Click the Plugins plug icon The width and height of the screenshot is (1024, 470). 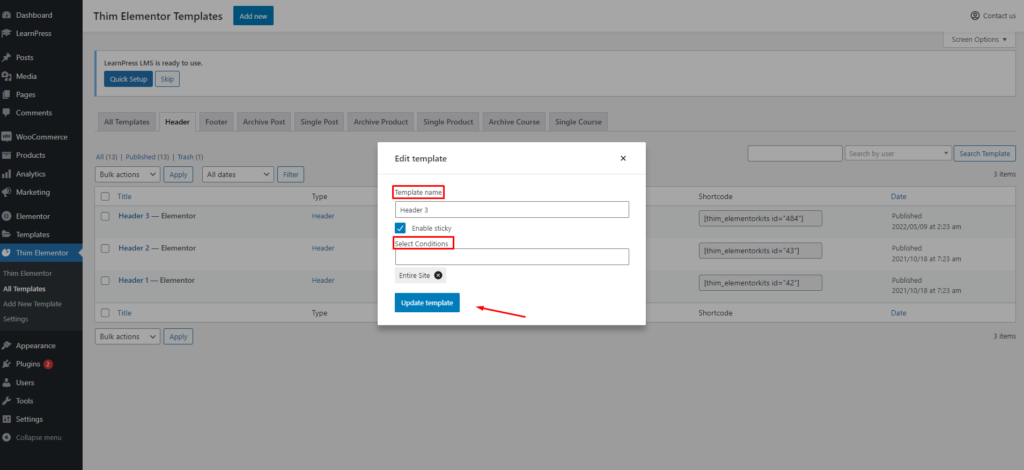coord(7,364)
